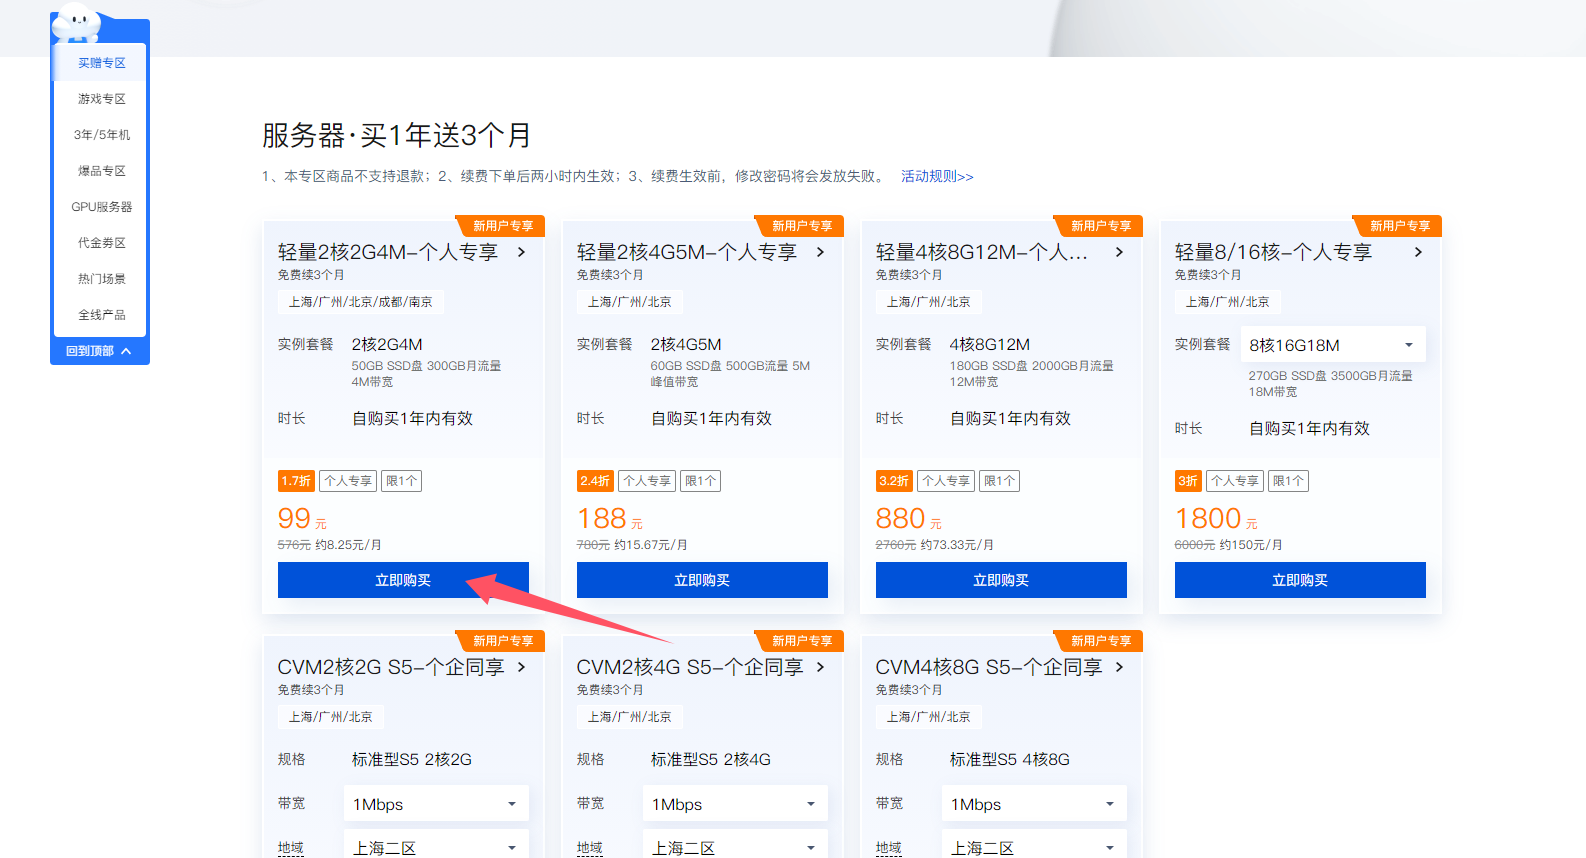Open arrow next to 轻量2核4G5M title
Viewport: 1586px width, 858px height.
point(820,252)
